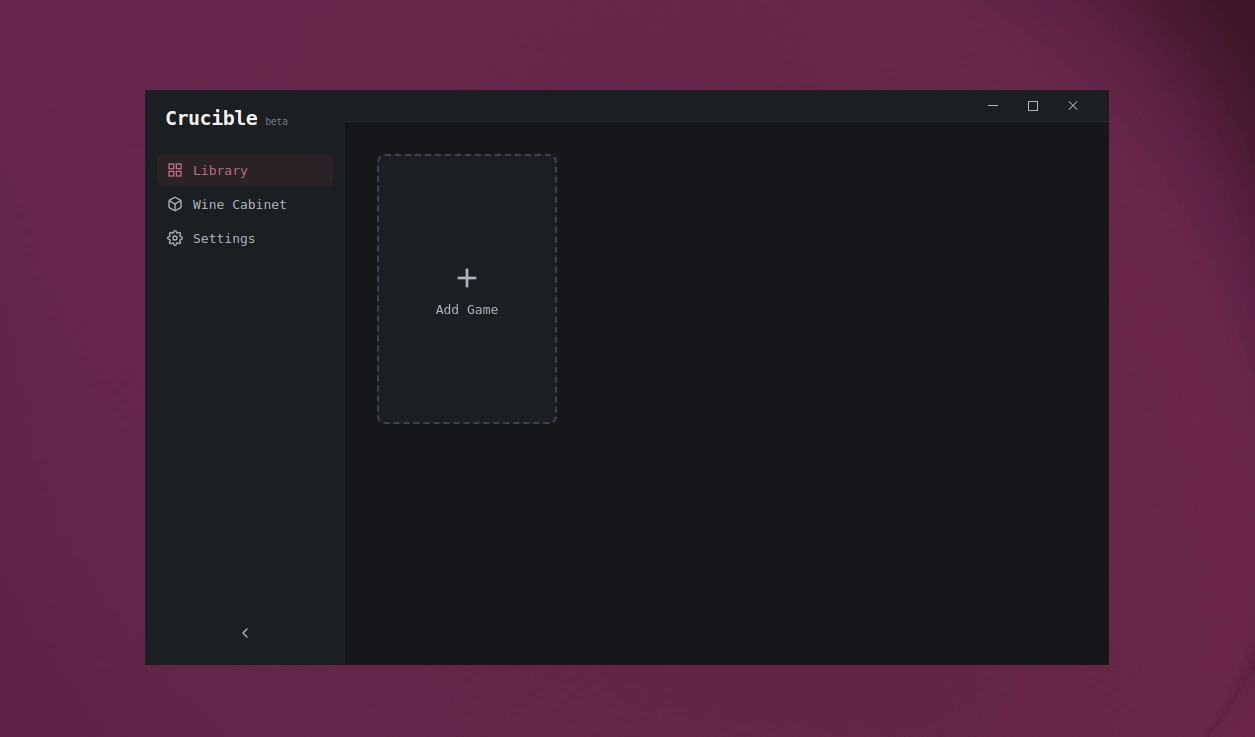Screen dimensions: 1255x737
Task: Click the plus icon on Add Game card
Action: (x=467, y=278)
